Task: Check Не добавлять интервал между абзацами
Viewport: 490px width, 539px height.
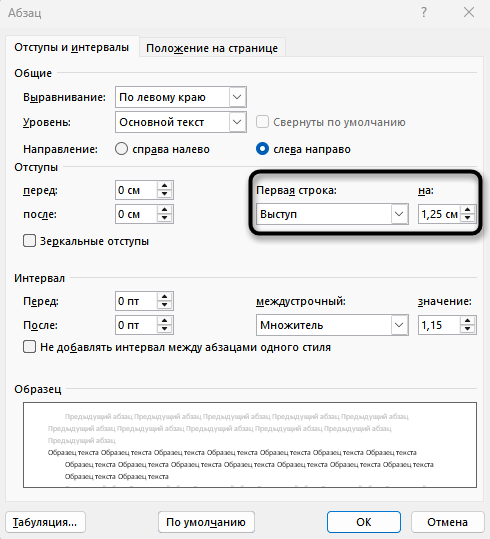Action: coord(29,347)
